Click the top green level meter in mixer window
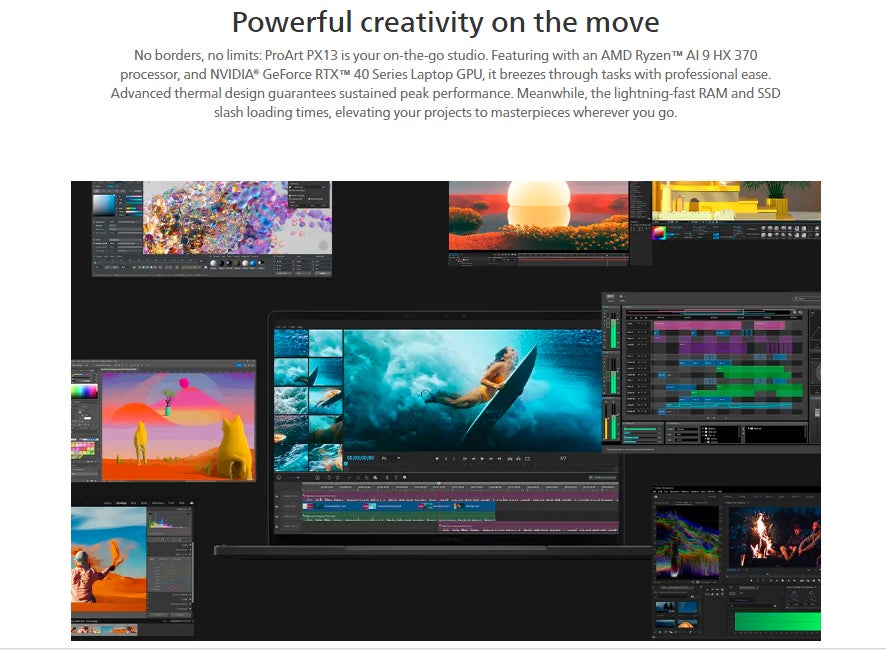The width and height of the screenshot is (886, 650). coord(613,332)
